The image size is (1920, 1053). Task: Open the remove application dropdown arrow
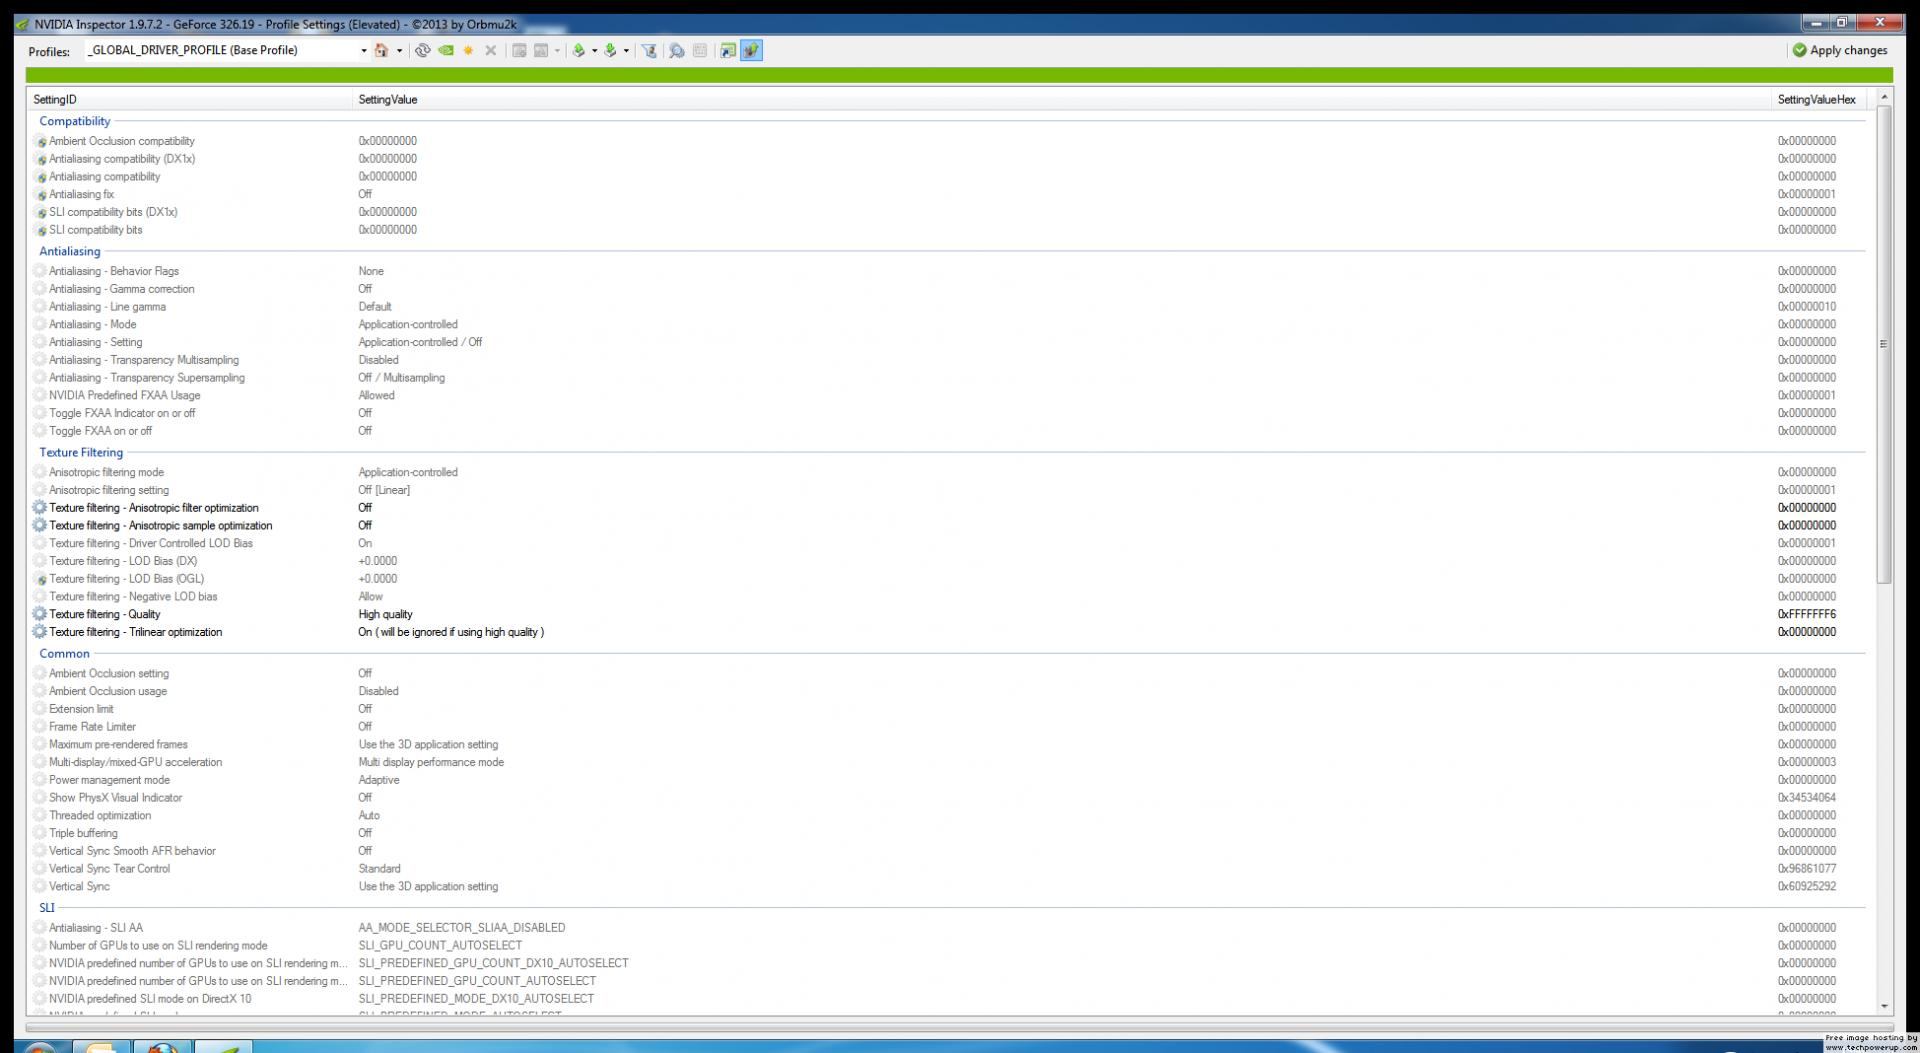(x=557, y=50)
